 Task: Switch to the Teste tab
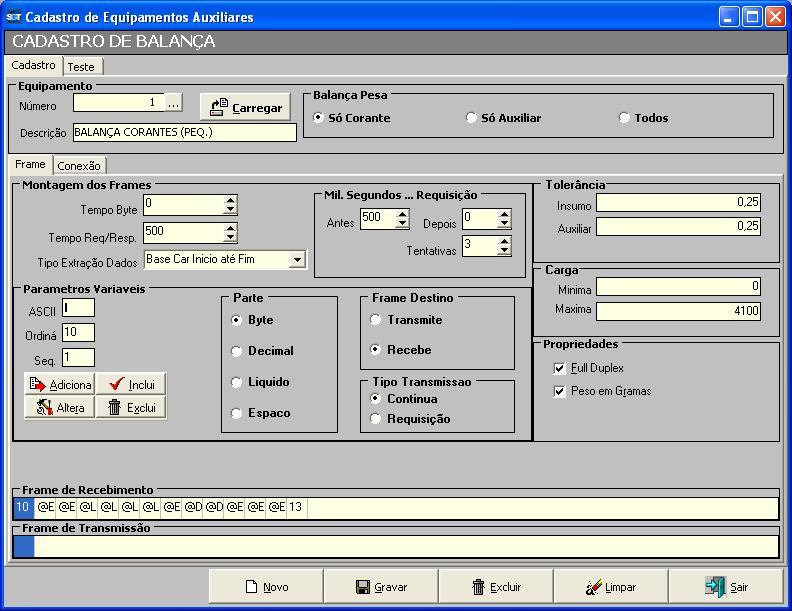81,67
